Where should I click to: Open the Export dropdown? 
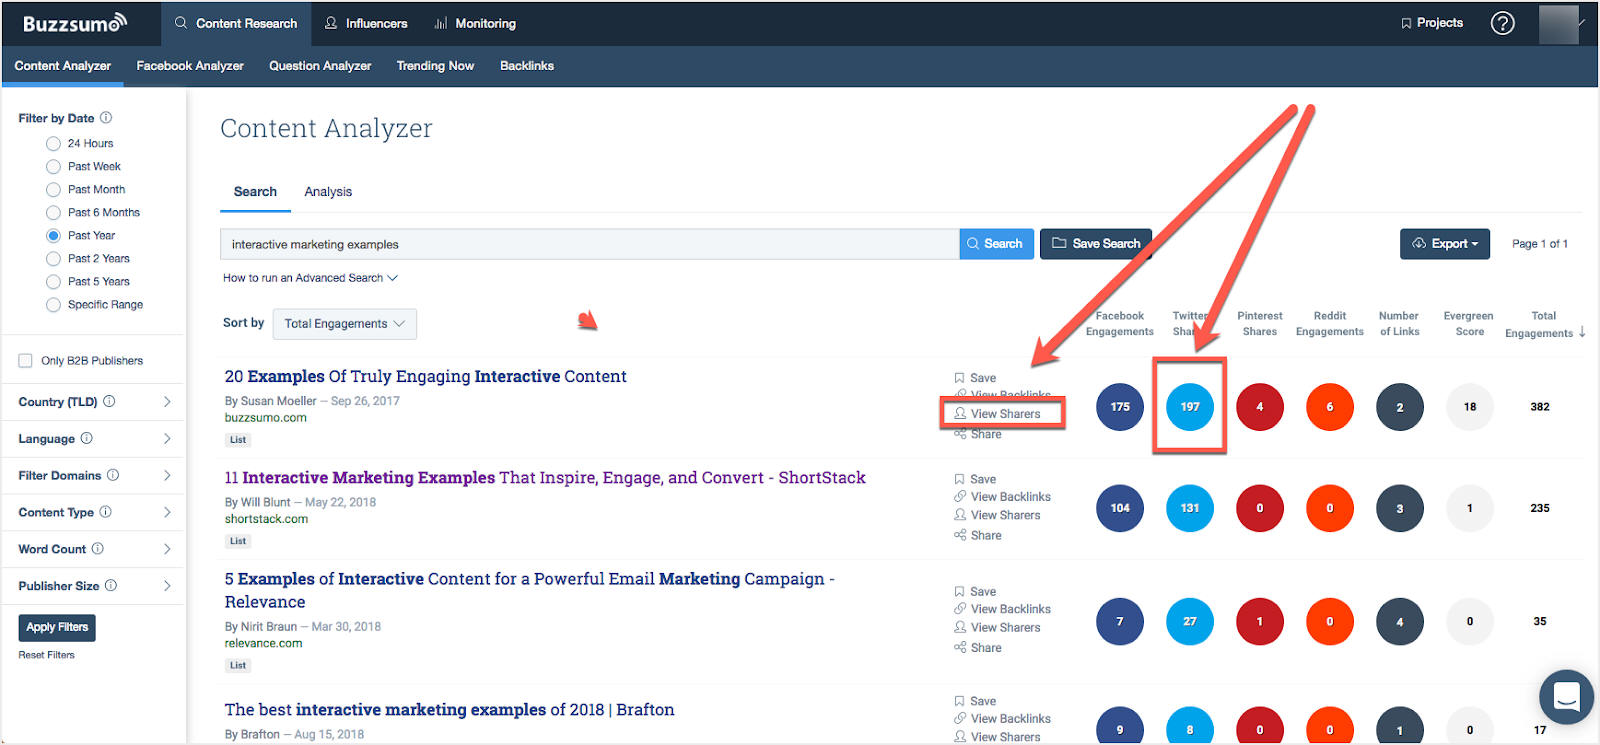tap(1444, 243)
